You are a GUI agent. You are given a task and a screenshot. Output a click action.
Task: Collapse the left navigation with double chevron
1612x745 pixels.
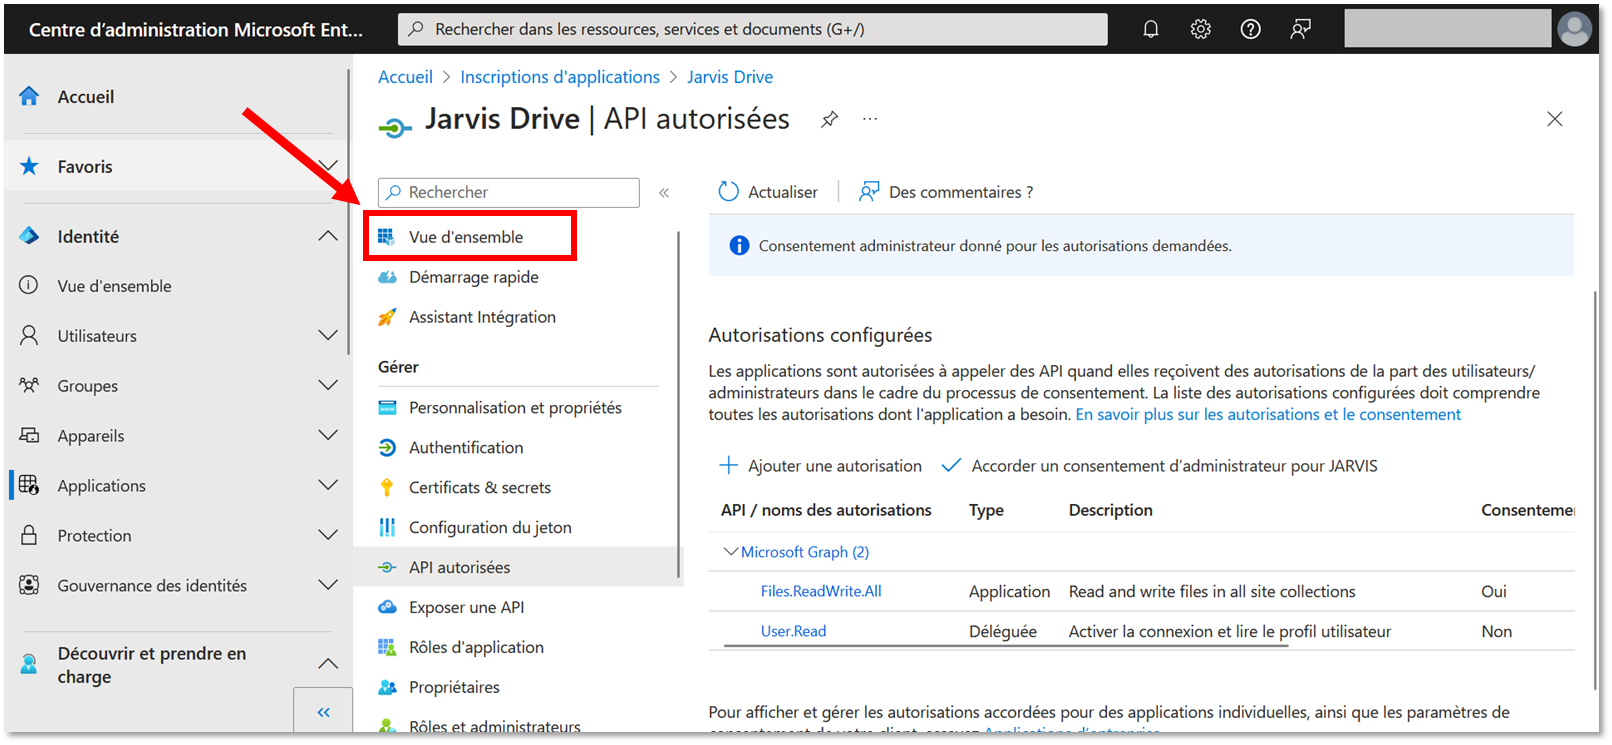323,712
